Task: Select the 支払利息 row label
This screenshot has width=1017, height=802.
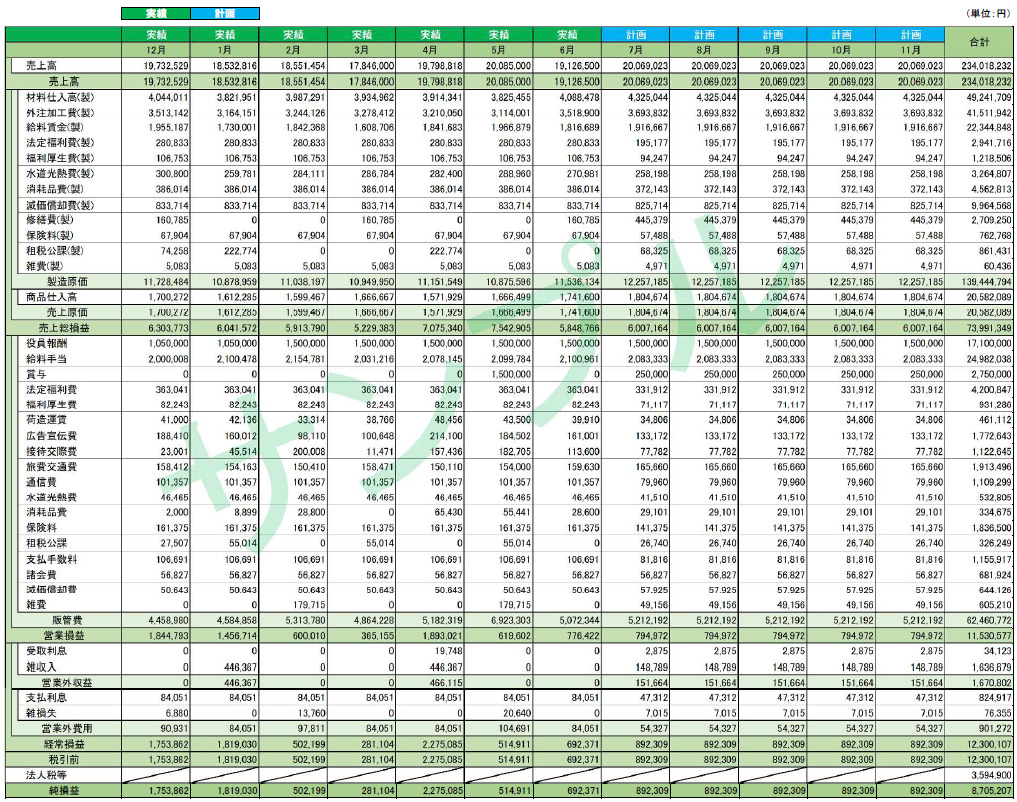Action: click(46, 698)
